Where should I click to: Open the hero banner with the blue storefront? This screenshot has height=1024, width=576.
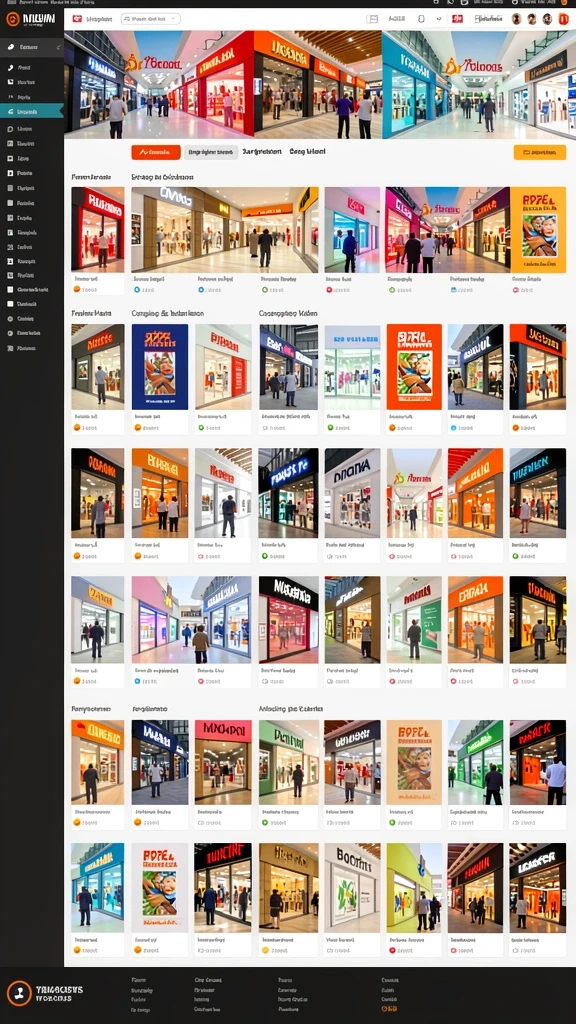(x=479, y=84)
